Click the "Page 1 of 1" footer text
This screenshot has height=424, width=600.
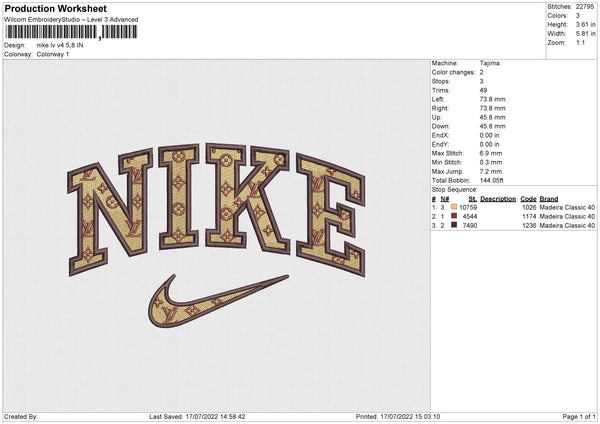click(579, 416)
